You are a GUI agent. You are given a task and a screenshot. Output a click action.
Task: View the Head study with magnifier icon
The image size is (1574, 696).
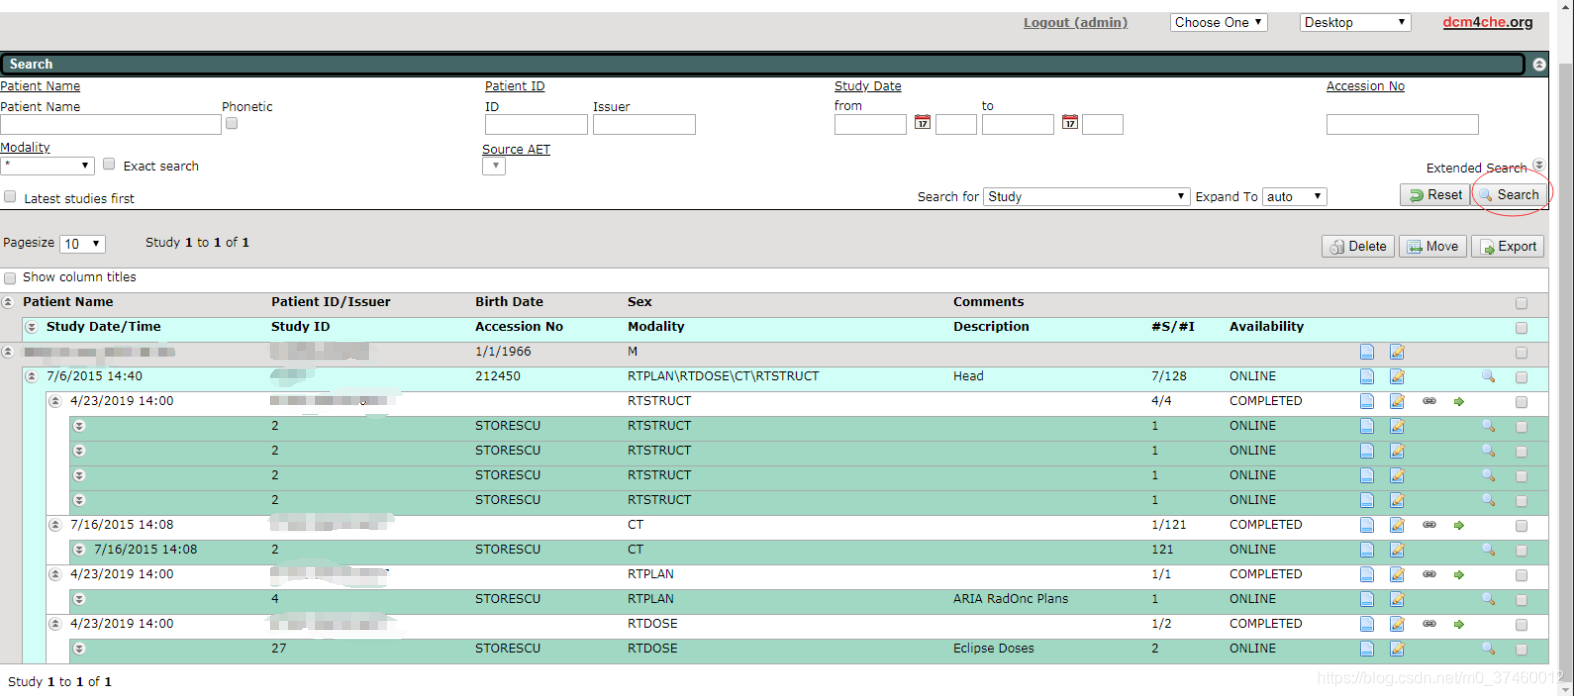tap(1488, 376)
